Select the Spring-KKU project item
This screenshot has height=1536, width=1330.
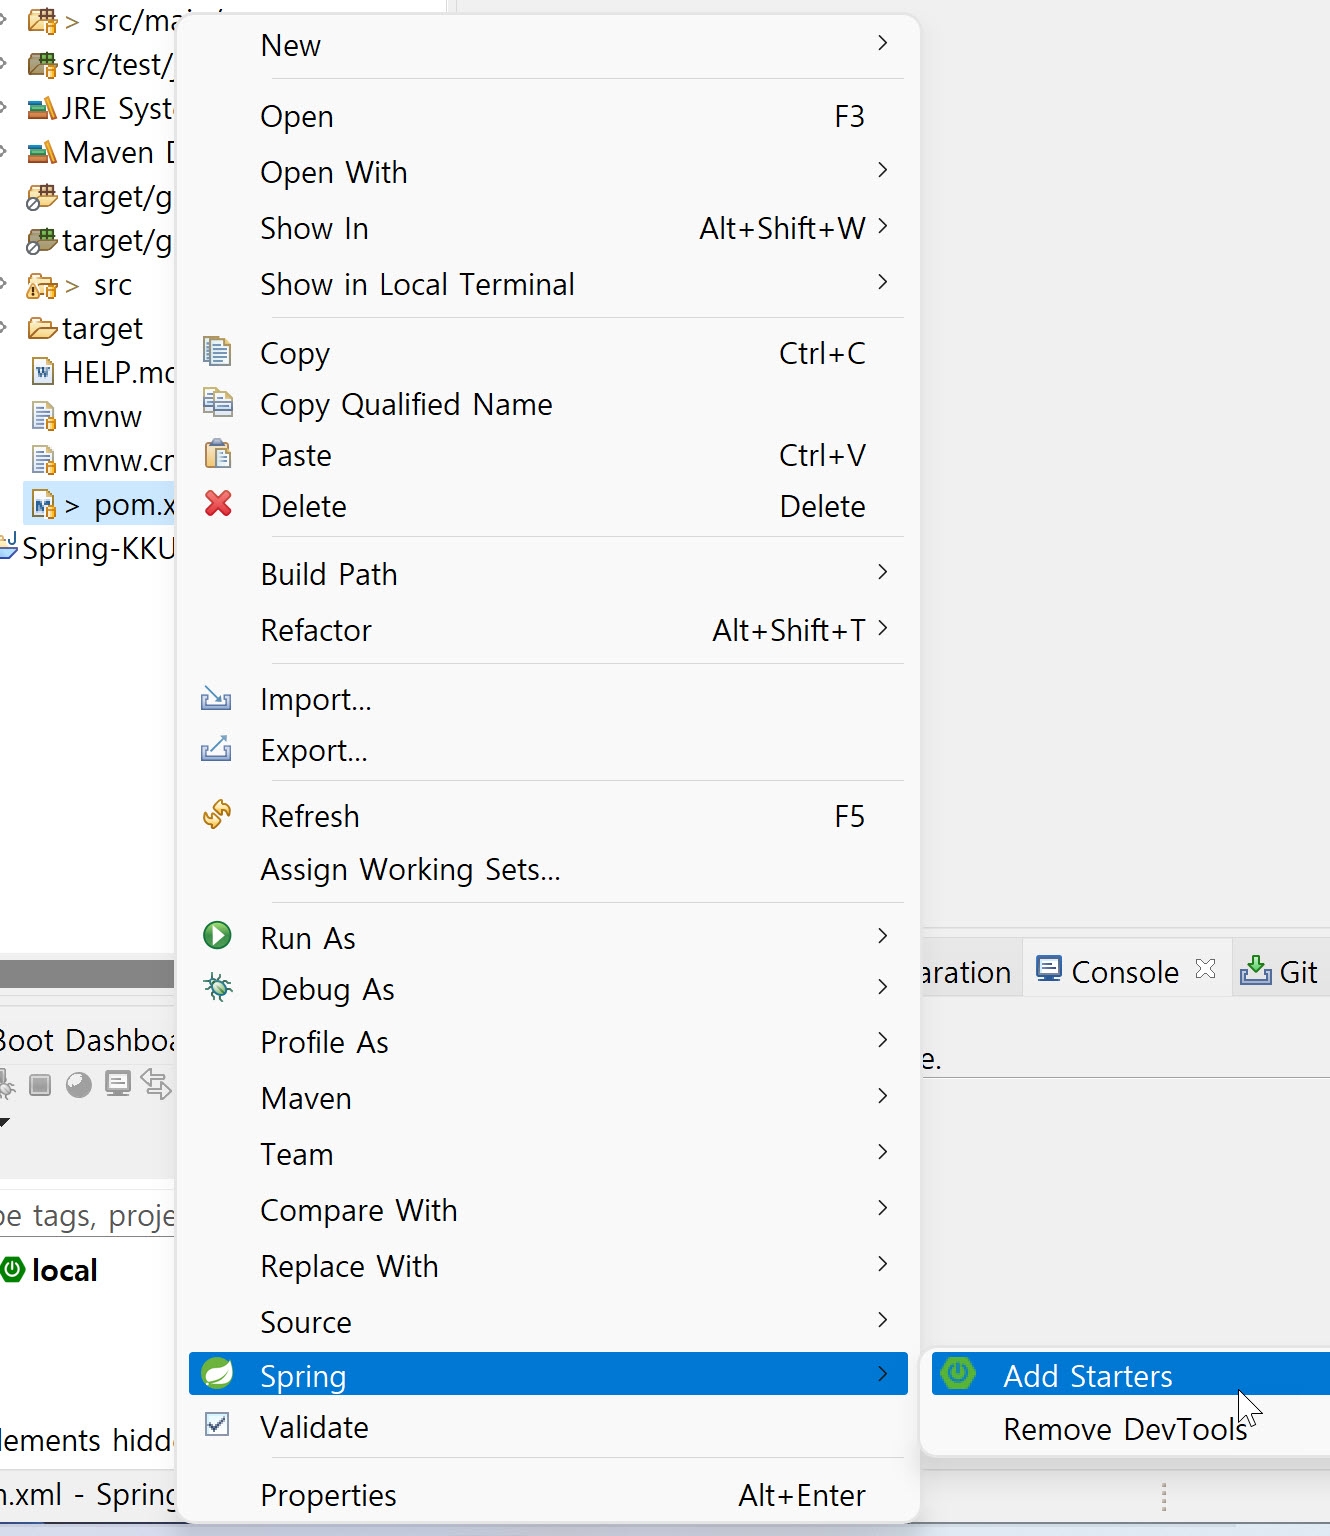(x=98, y=548)
